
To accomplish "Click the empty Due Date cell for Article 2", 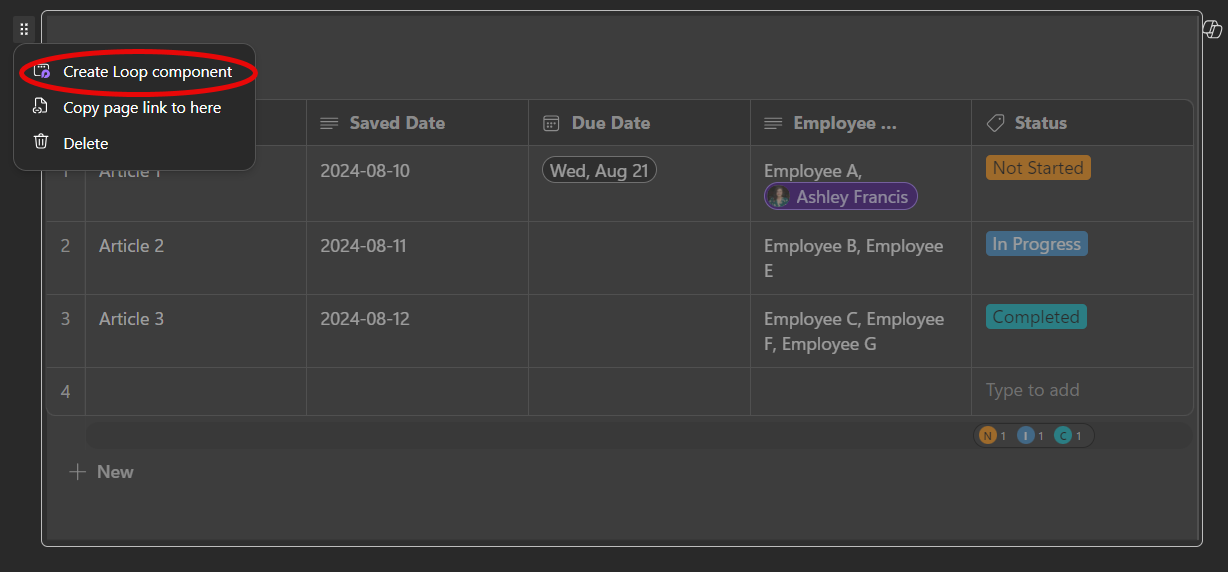I will click(x=639, y=258).
